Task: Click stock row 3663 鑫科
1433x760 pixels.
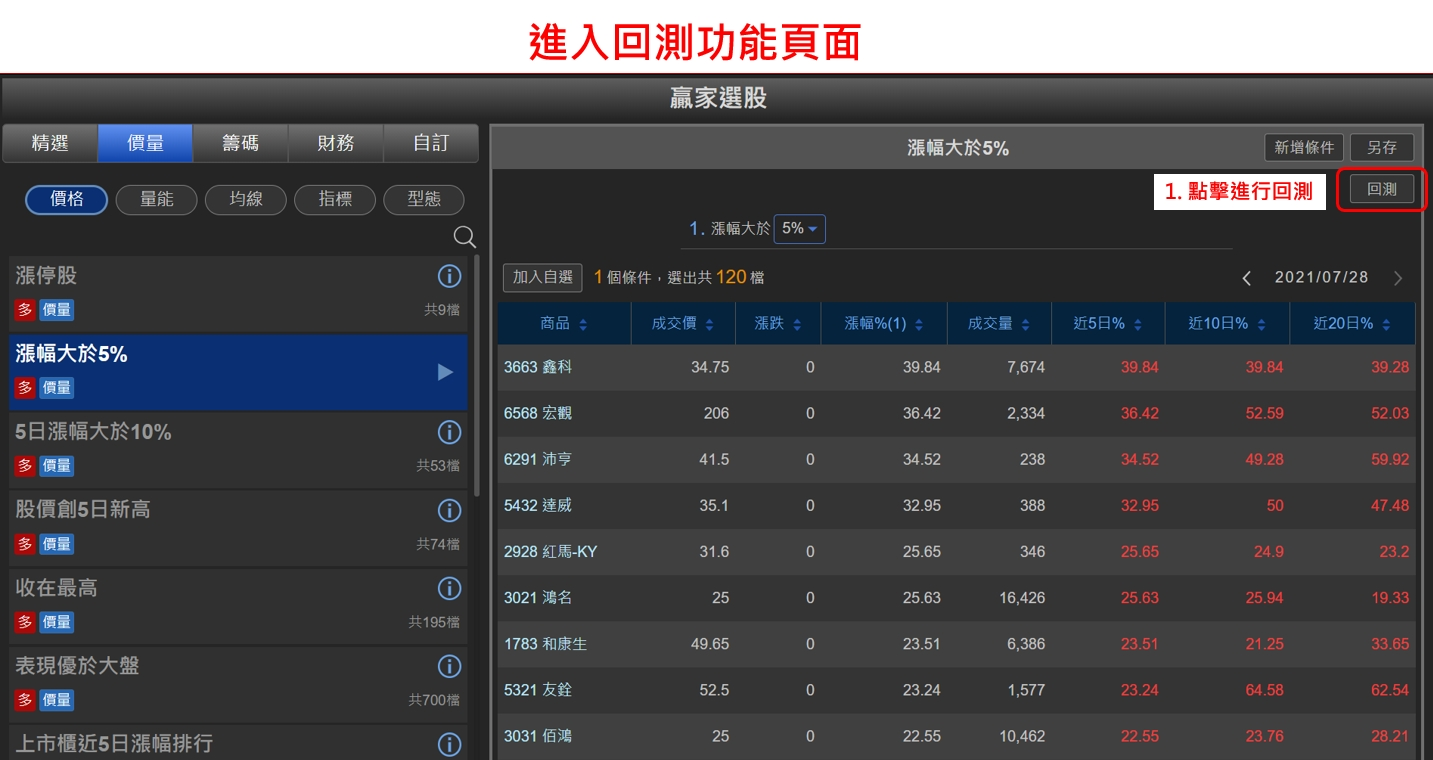Action: click(x=538, y=367)
